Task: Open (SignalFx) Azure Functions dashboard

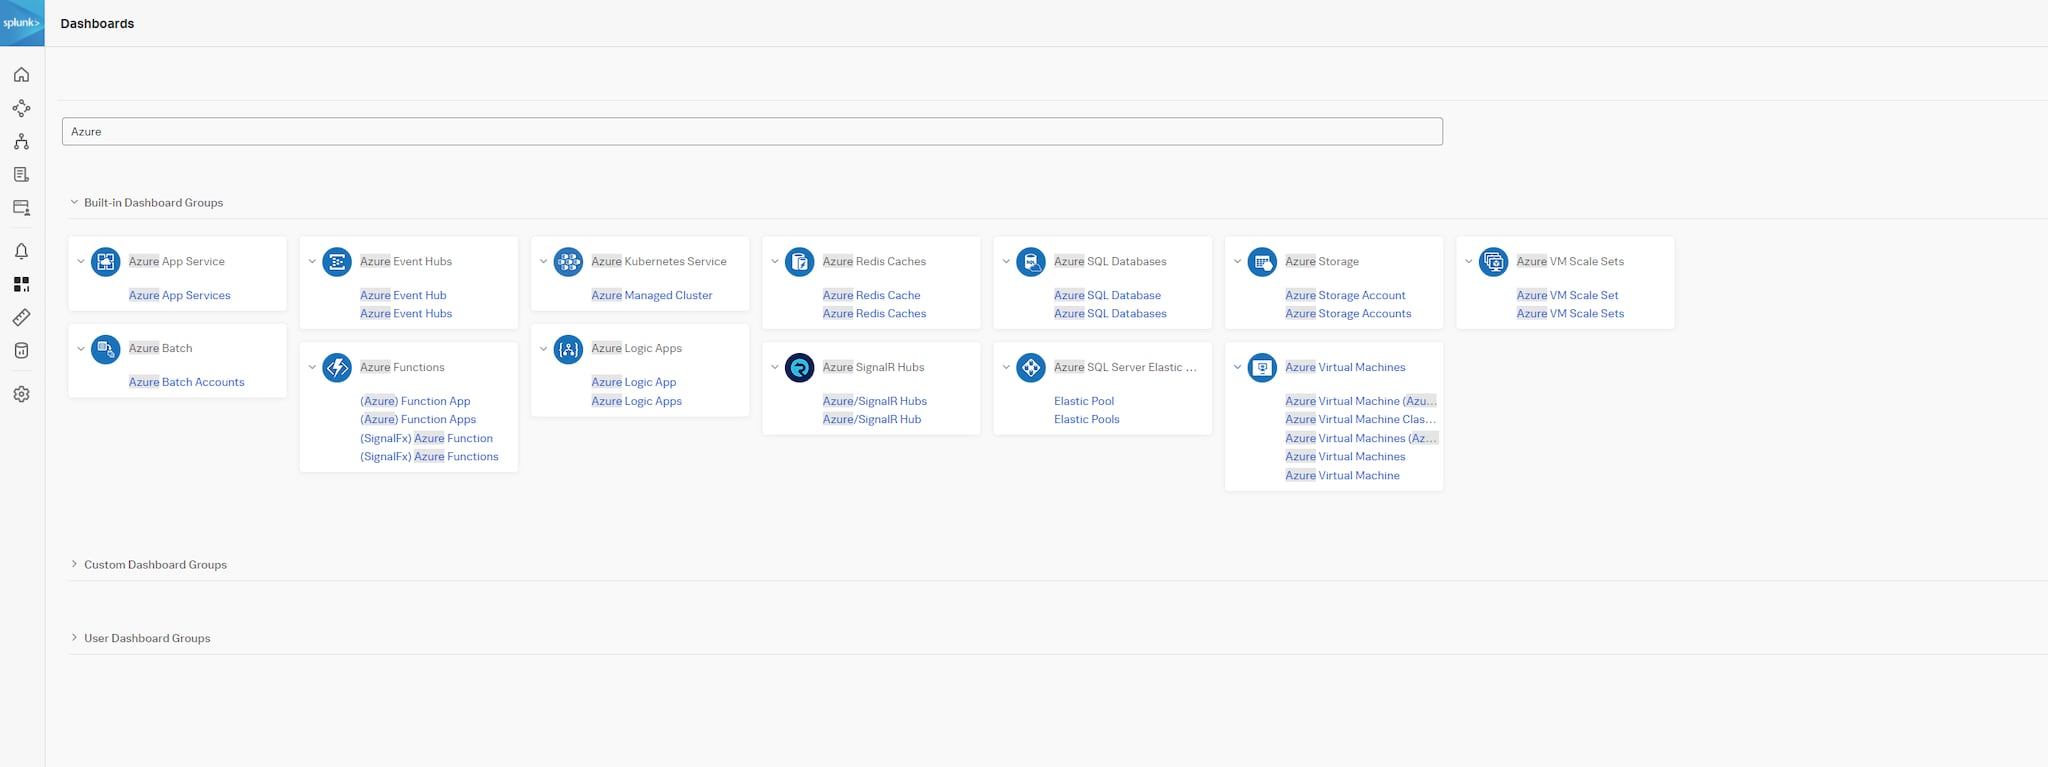Action: (x=429, y=456)
